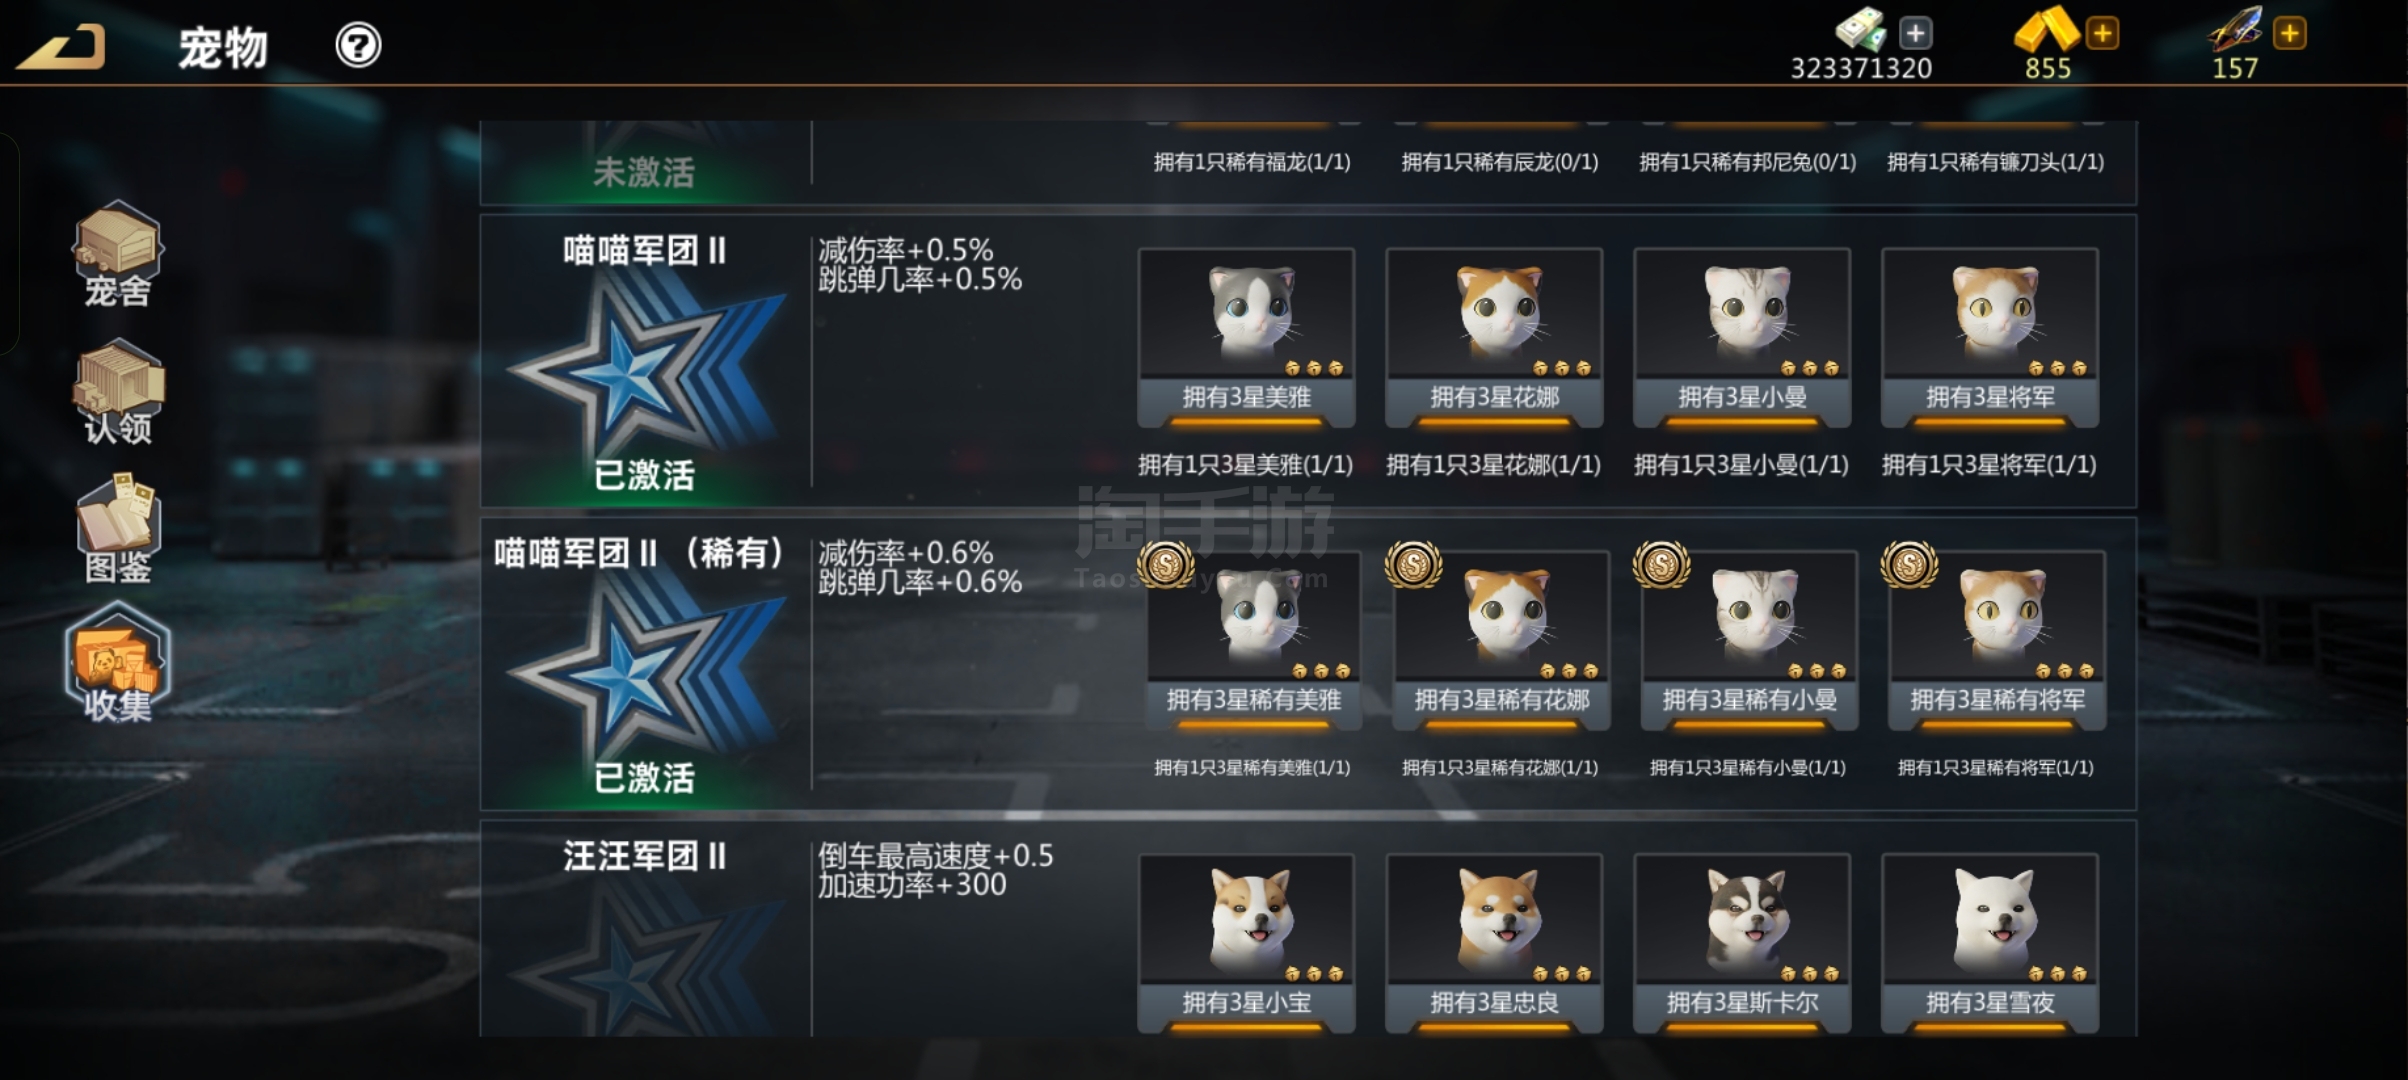This screenshot has height=1080, width=2408.
Task: Click the back arrow icon
Action: coord(60,47)
